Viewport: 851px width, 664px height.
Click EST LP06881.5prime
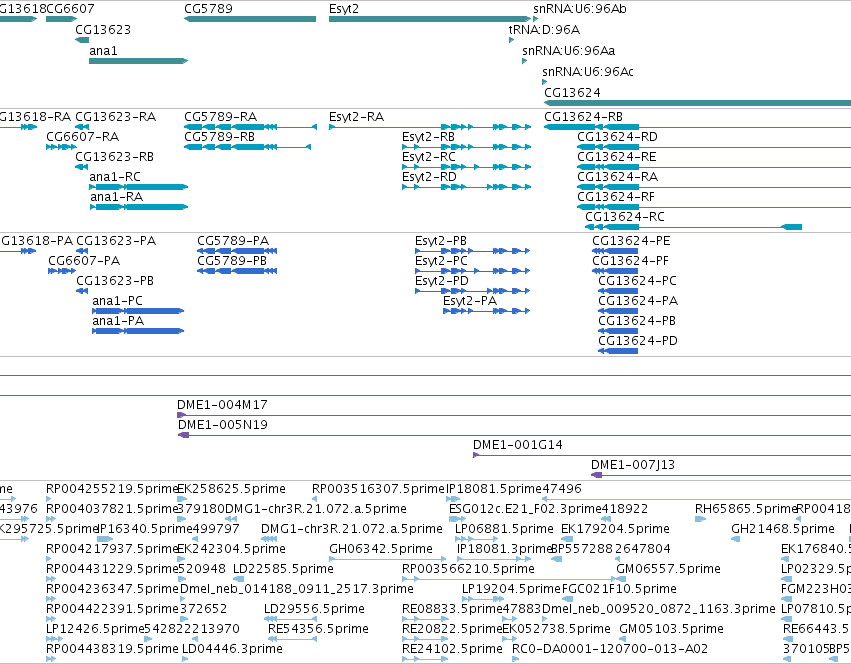[x=476, y=539]
